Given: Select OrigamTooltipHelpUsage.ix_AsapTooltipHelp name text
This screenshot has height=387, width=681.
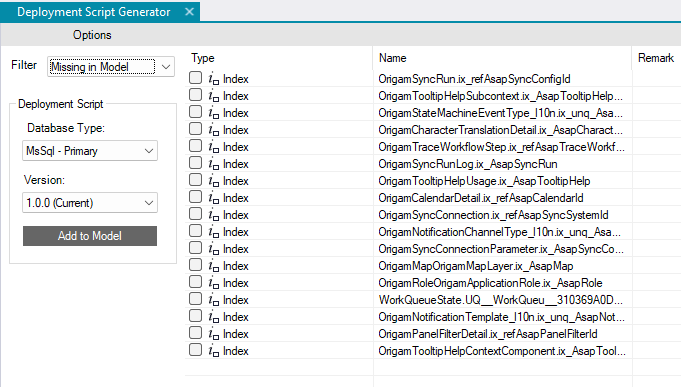Looking at the screenshot, I should click(x=484, y=181).
